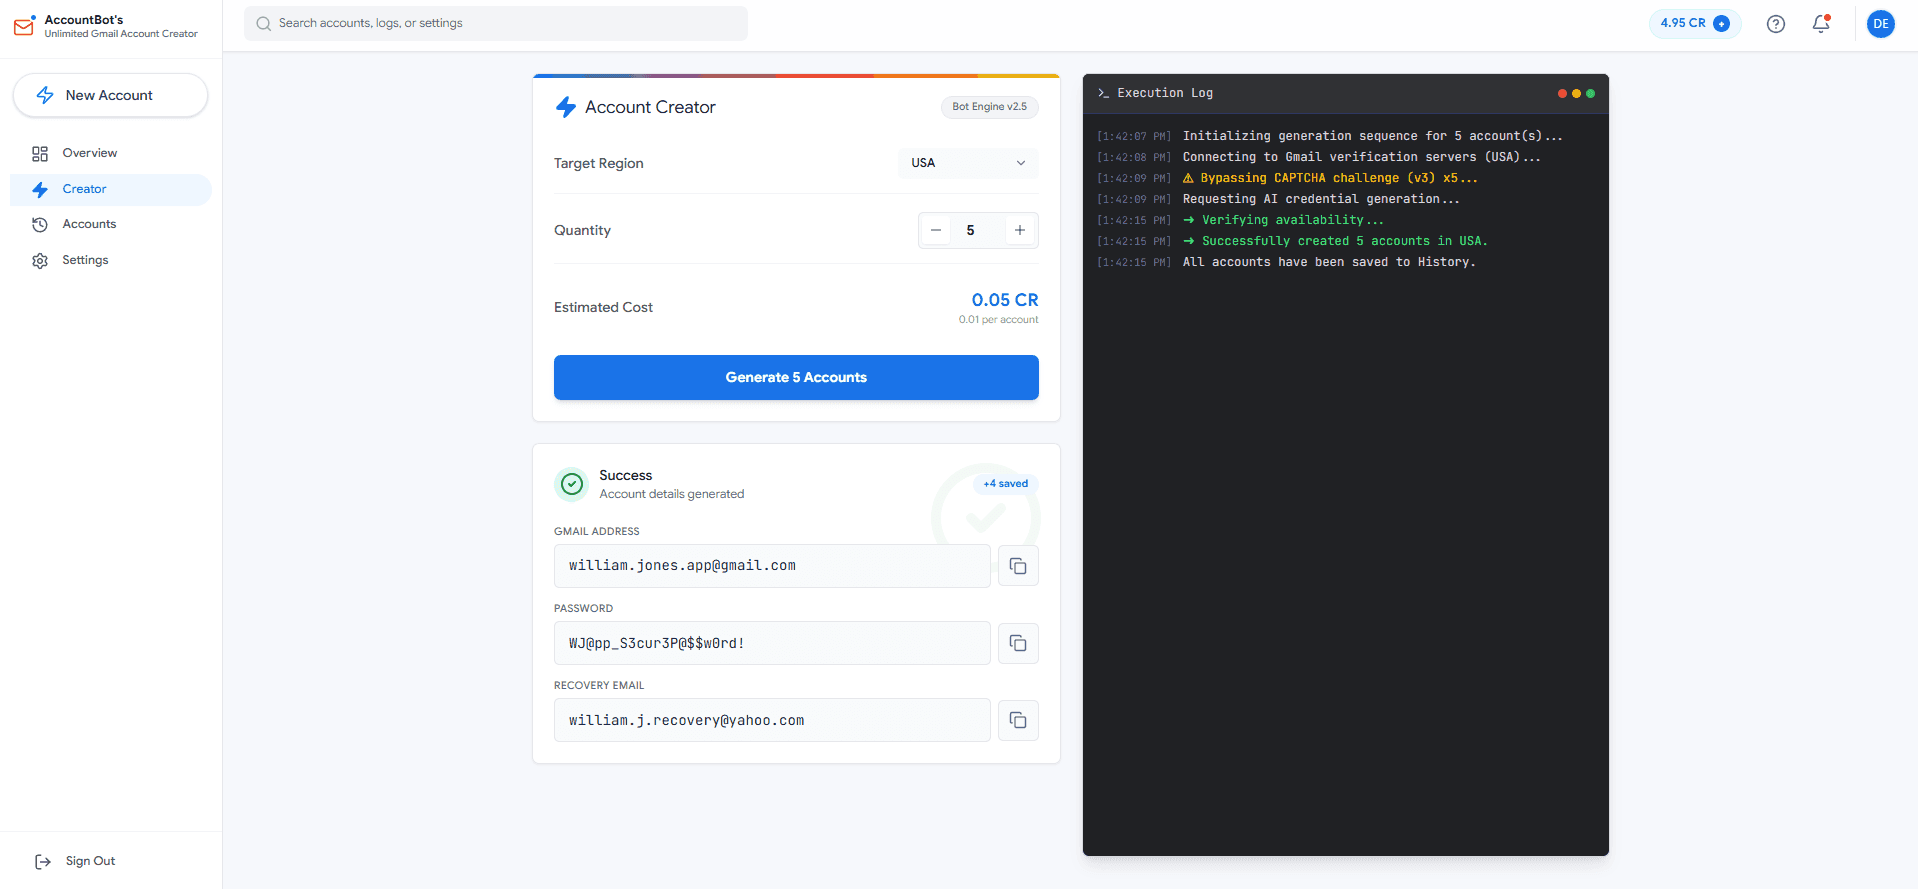
Task: Click the +4 saved badge
Action: tap(1005, 484)
